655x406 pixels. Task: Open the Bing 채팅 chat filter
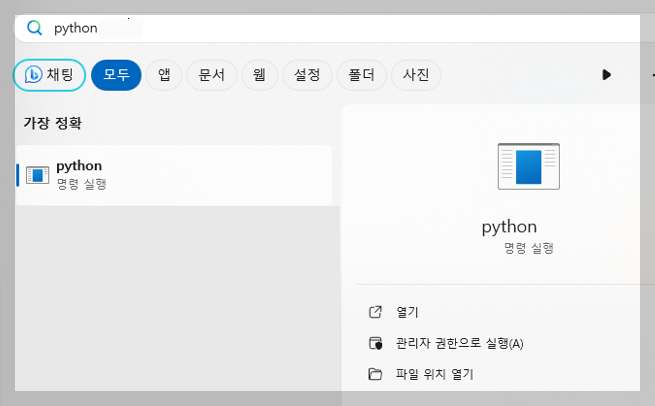click(x=49, y=75)
